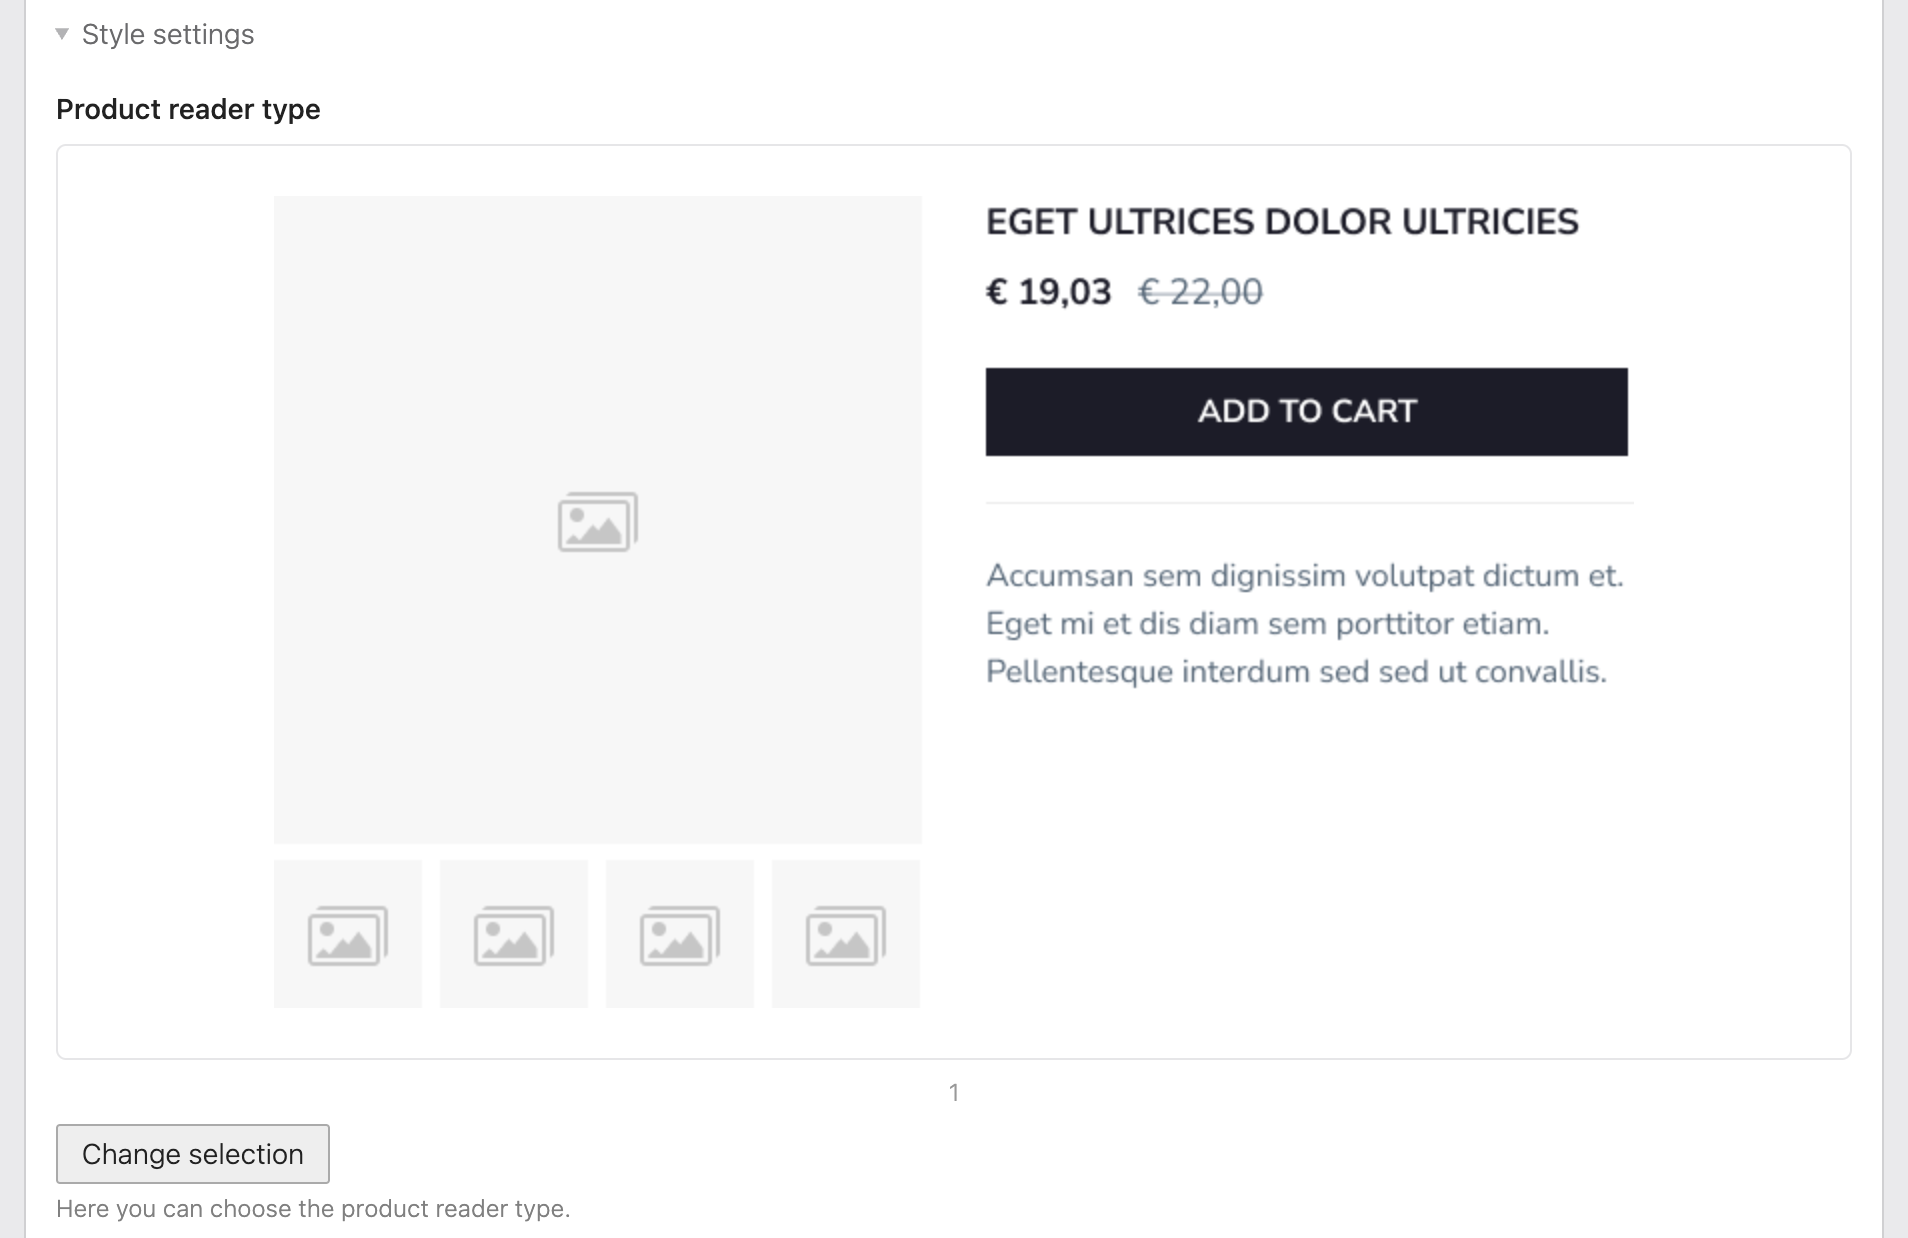Click the divider line below Add to Cart

click(x=1309, y=503)
